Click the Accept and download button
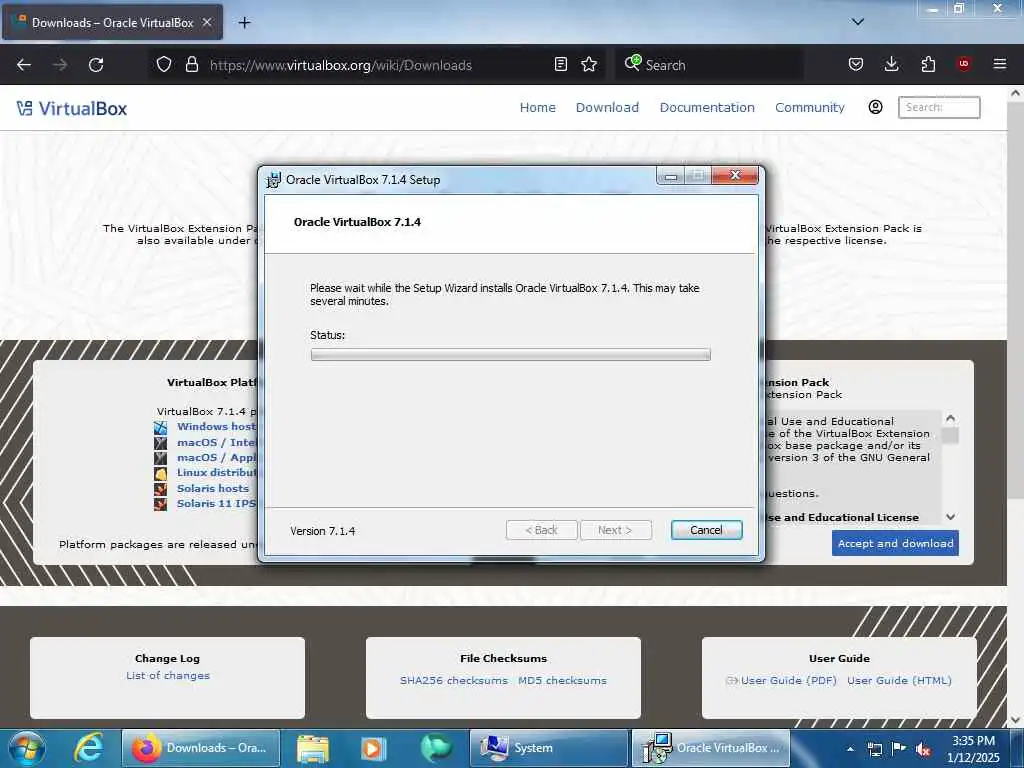The image size is (1024, 768). pos(895,543)
